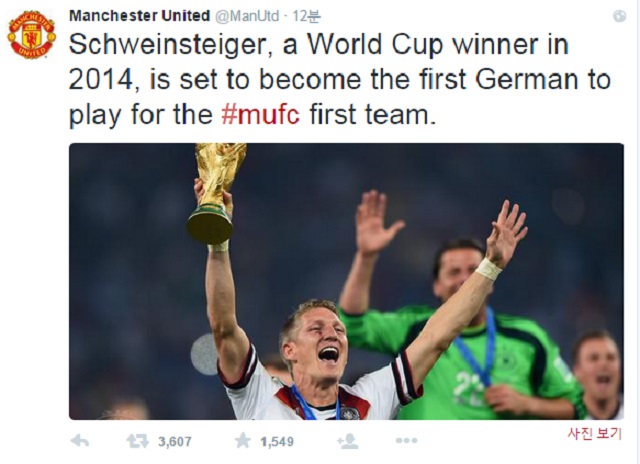Reply to the tweet using arrow icon
640x464 pixels.
(x=80, y=440)
